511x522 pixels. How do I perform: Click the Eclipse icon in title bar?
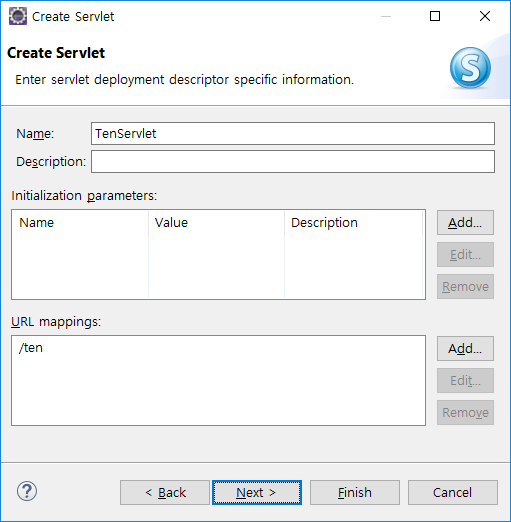click(18, 16)
